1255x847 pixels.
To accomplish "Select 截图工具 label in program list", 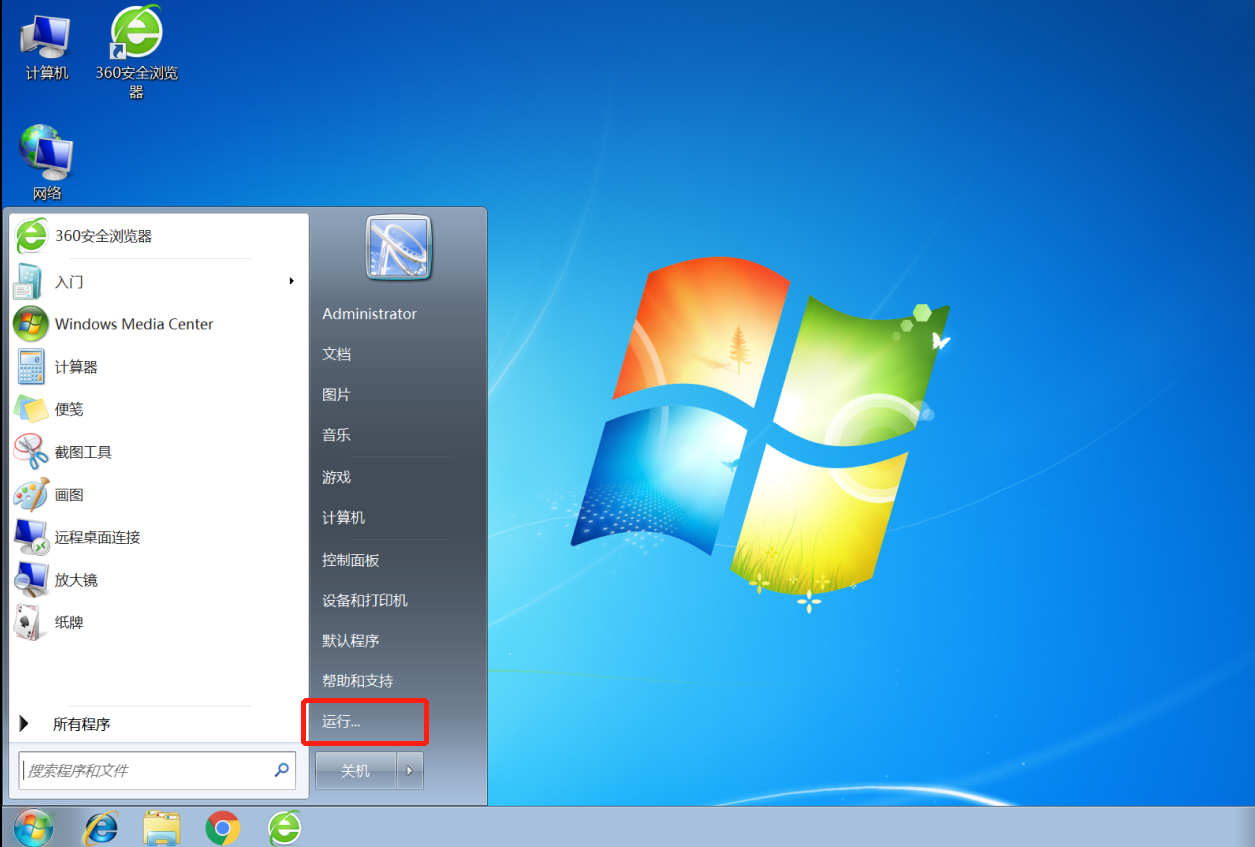I will pyautogui.click(x=83, y=452).
